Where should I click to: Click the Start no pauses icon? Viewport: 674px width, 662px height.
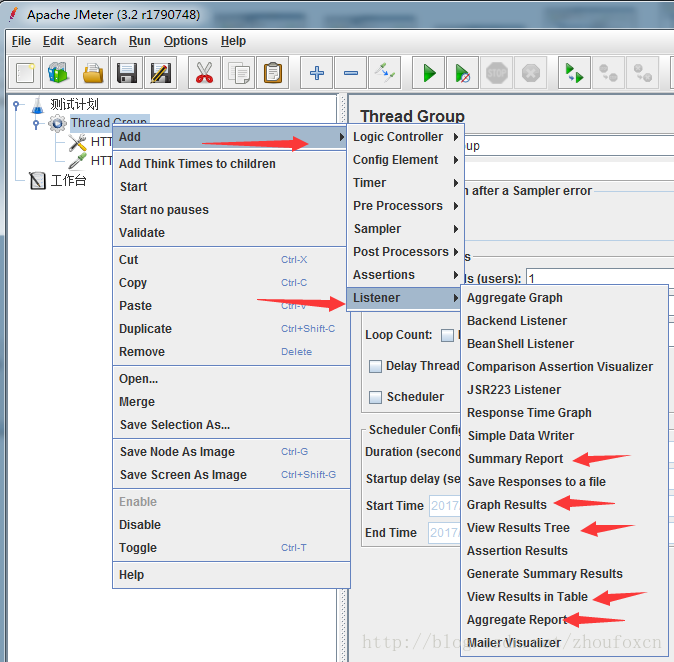pyautogui.click(x=462, y=73)
